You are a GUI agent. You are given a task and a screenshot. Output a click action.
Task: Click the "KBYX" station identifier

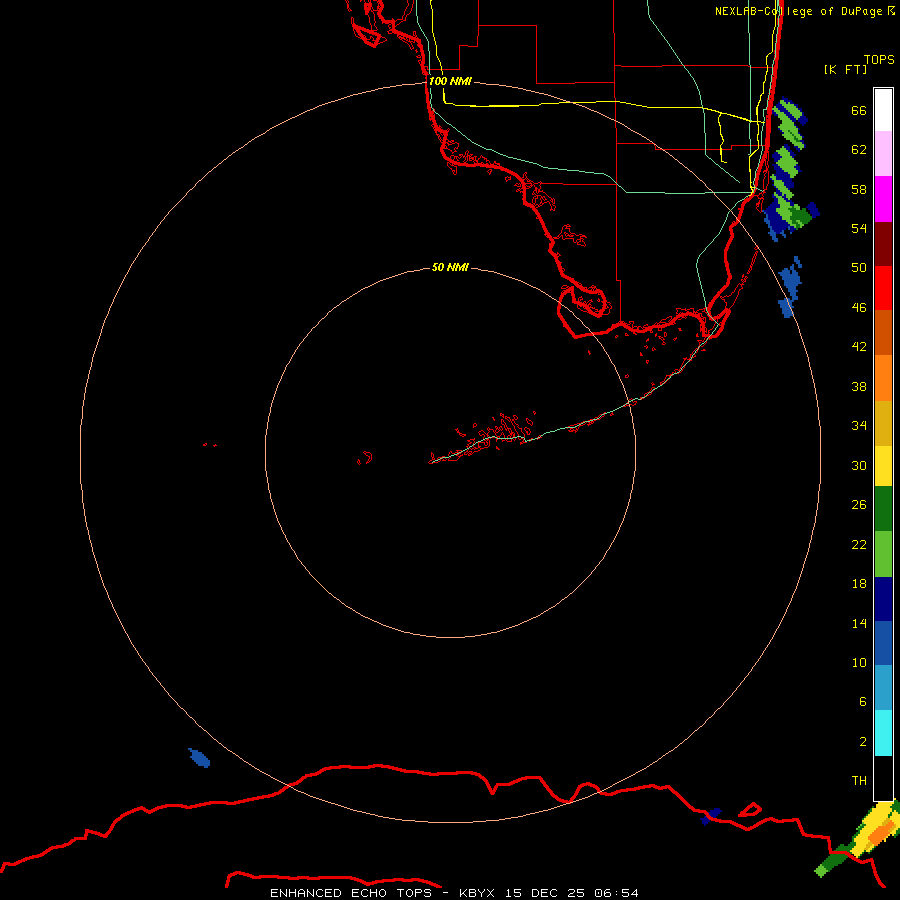pos(476,893)
